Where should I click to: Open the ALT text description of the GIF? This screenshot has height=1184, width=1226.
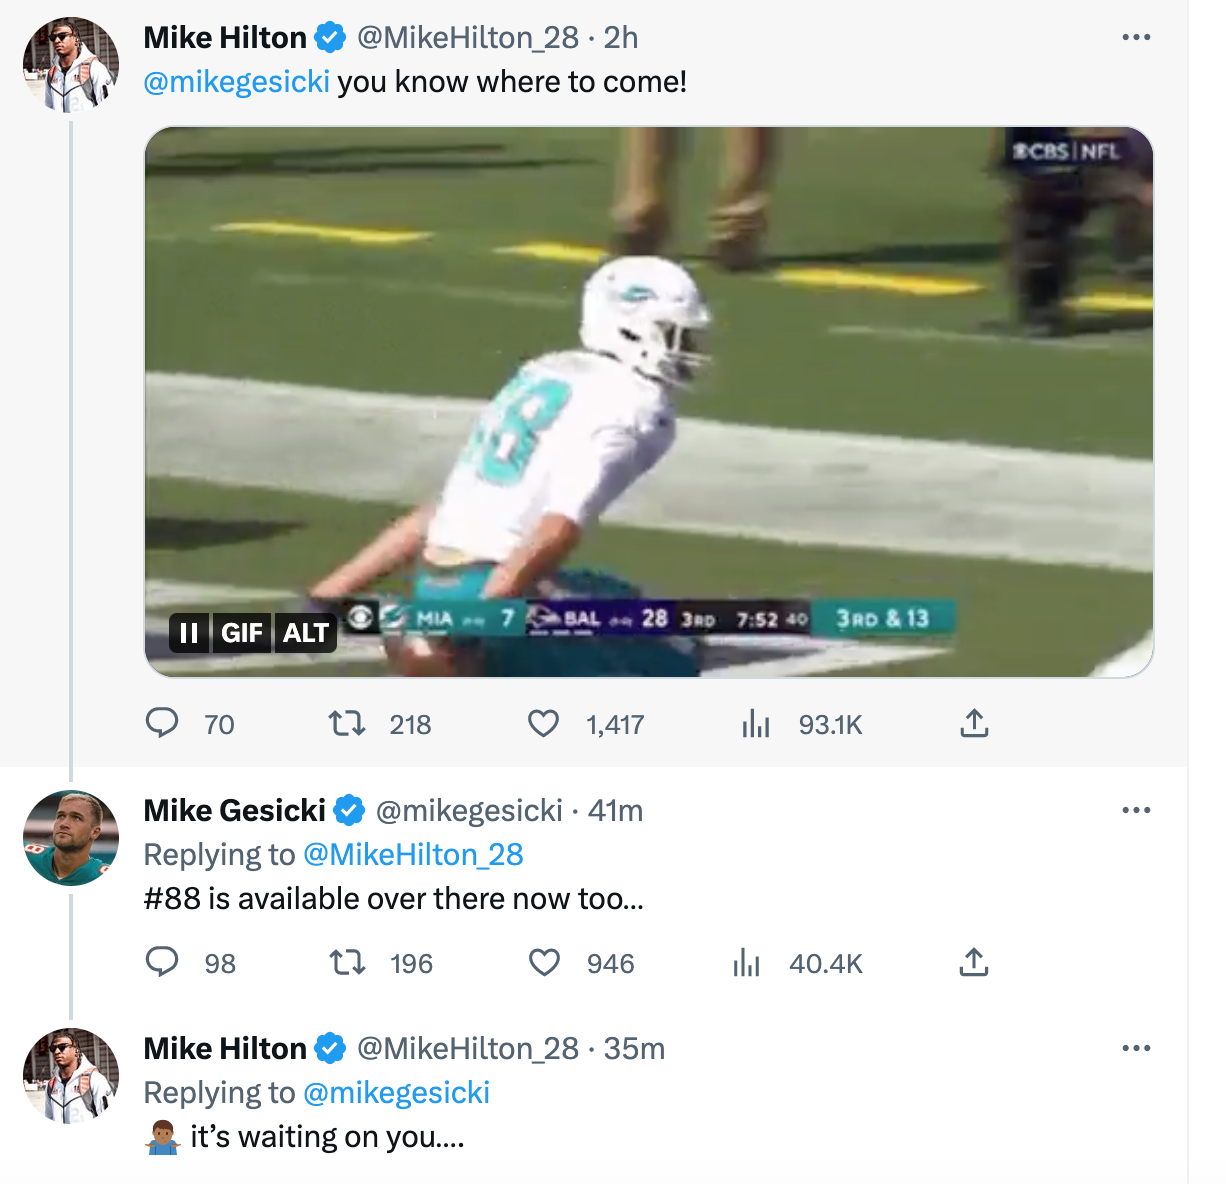tap(306, 633)
